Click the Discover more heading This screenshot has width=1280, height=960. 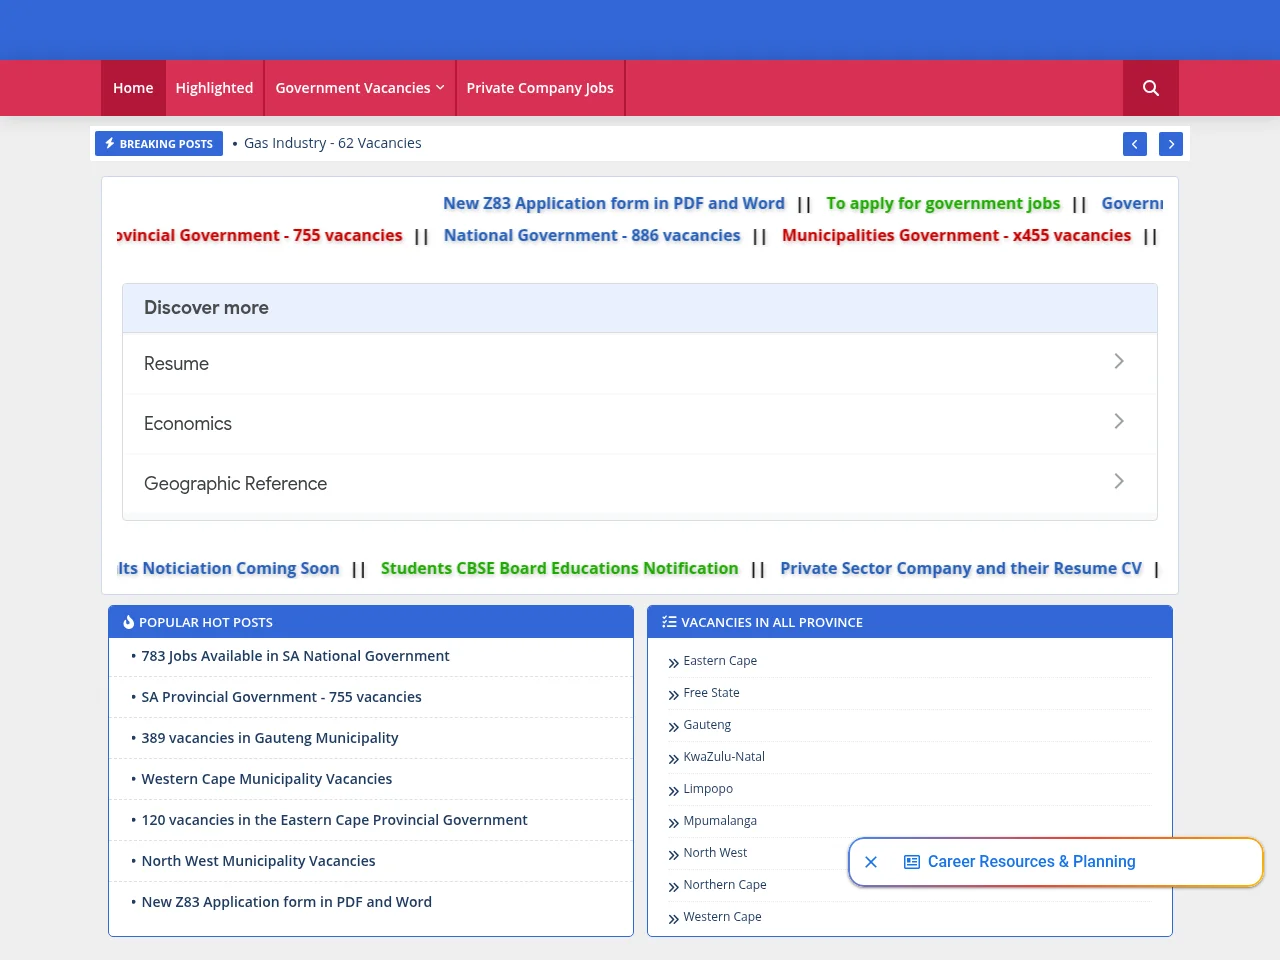(x=206, y=308)
